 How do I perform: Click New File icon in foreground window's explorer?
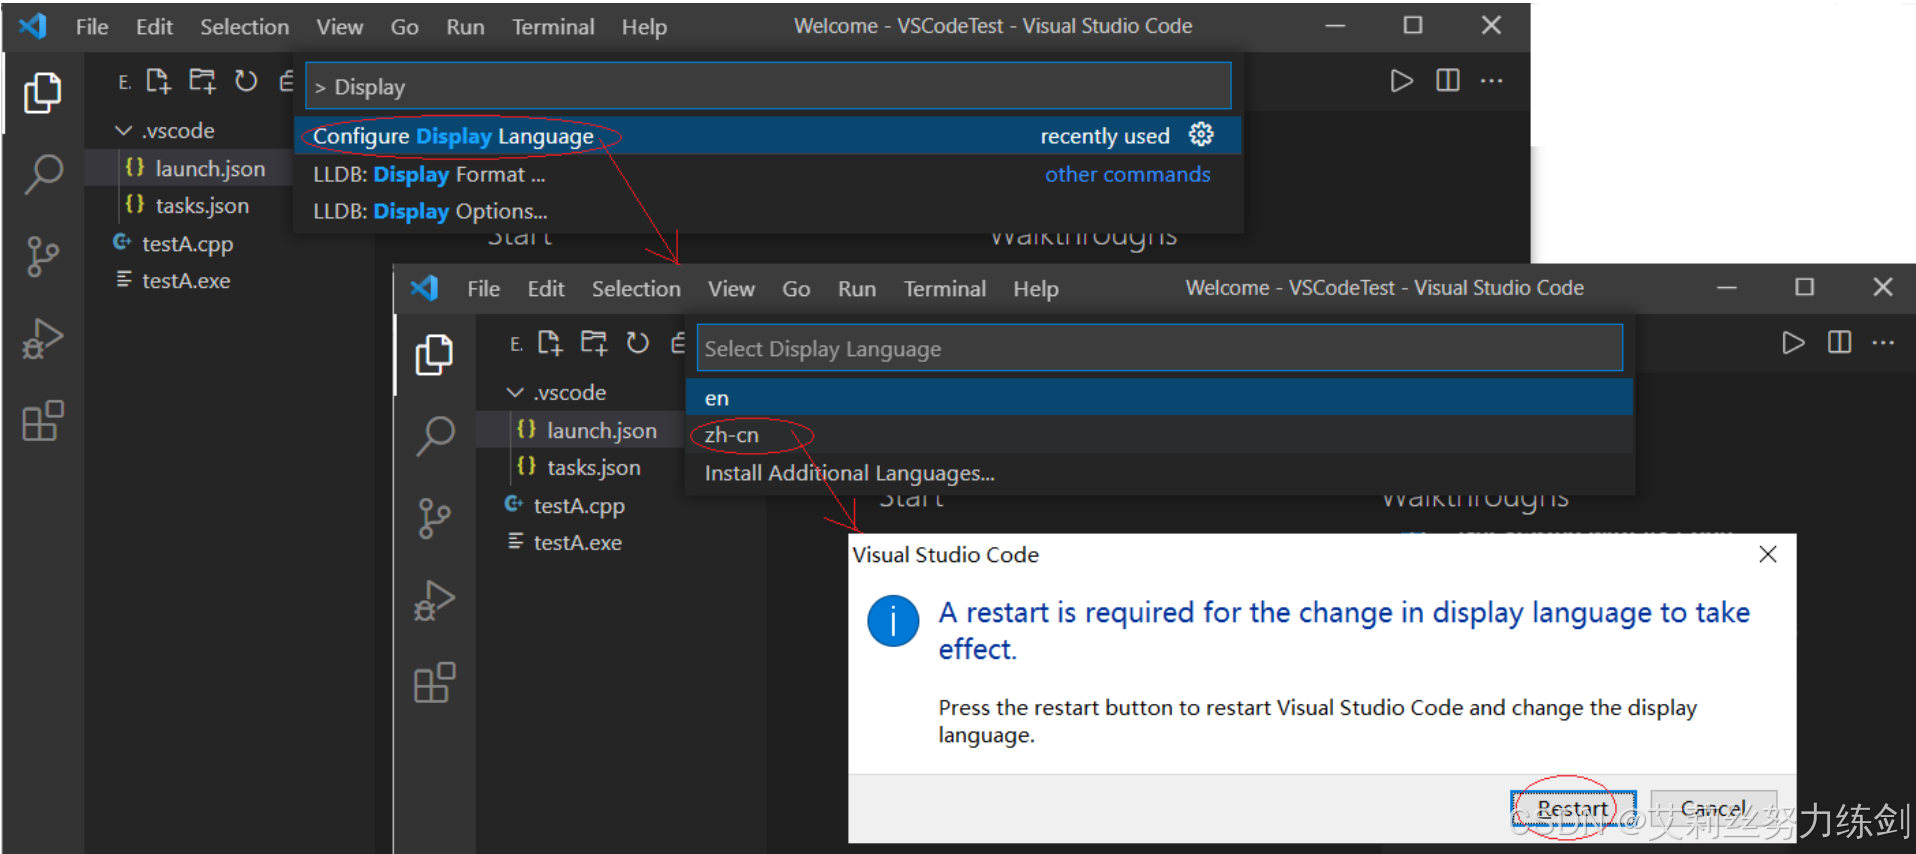click(x=550, y=343)
